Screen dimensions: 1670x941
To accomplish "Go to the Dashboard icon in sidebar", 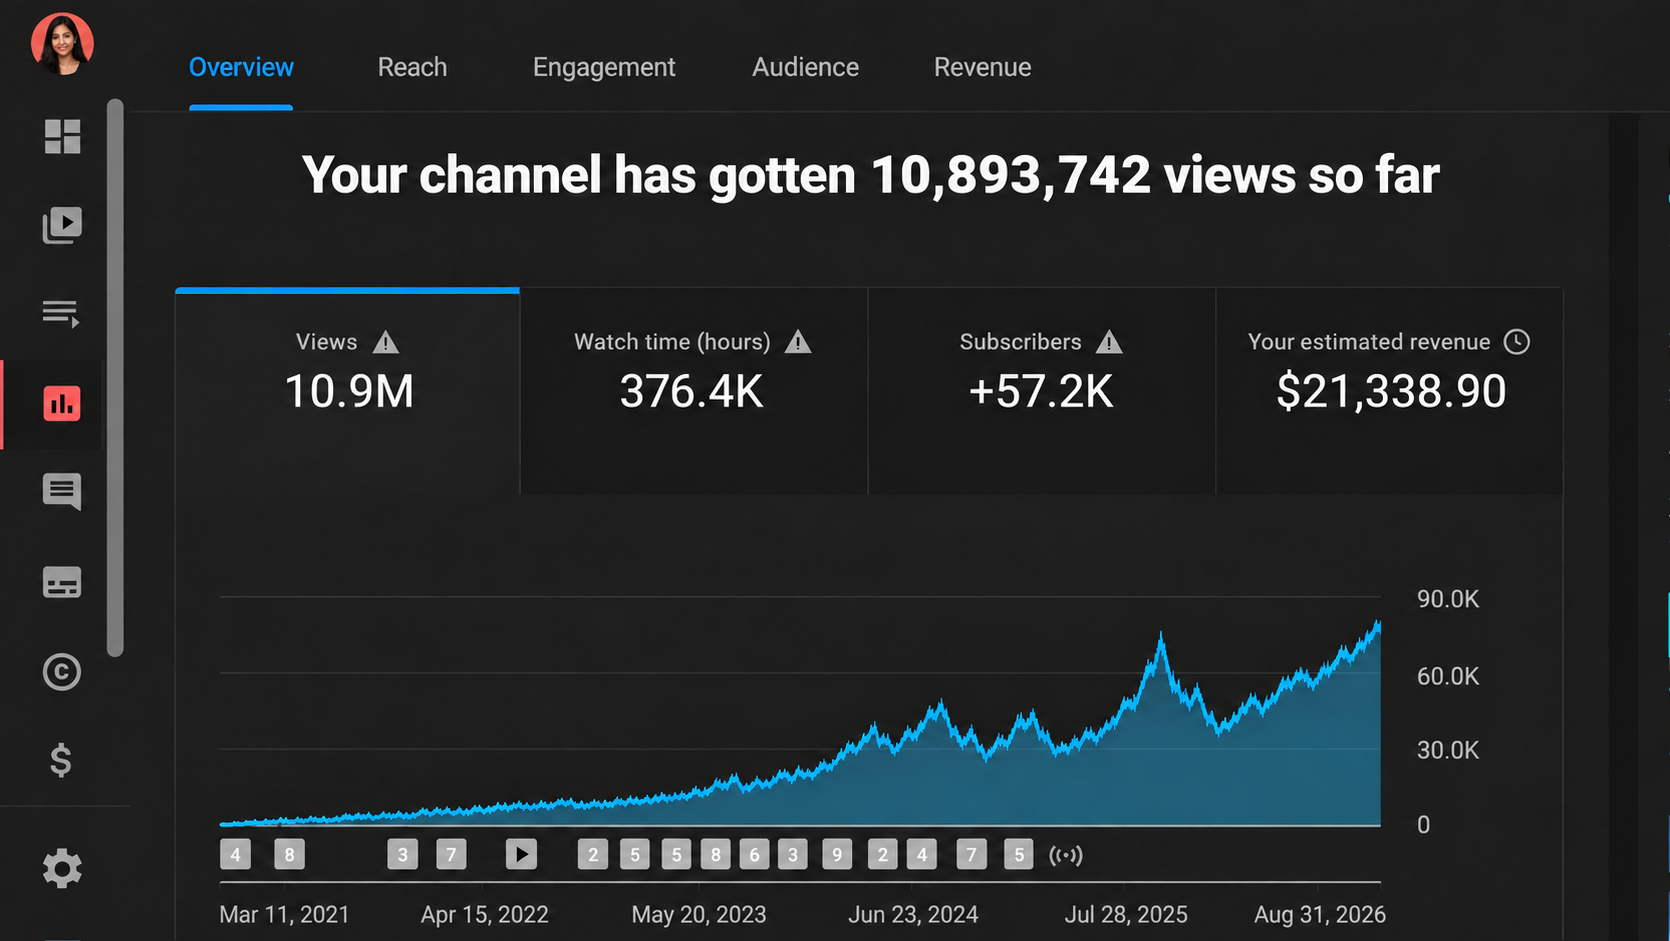I will 62,136.
